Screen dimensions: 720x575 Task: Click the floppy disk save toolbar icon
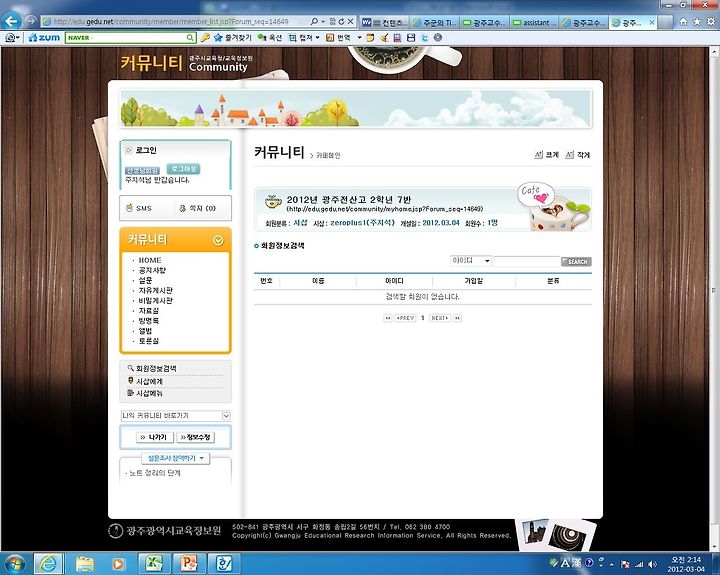(x=411, y=38)
